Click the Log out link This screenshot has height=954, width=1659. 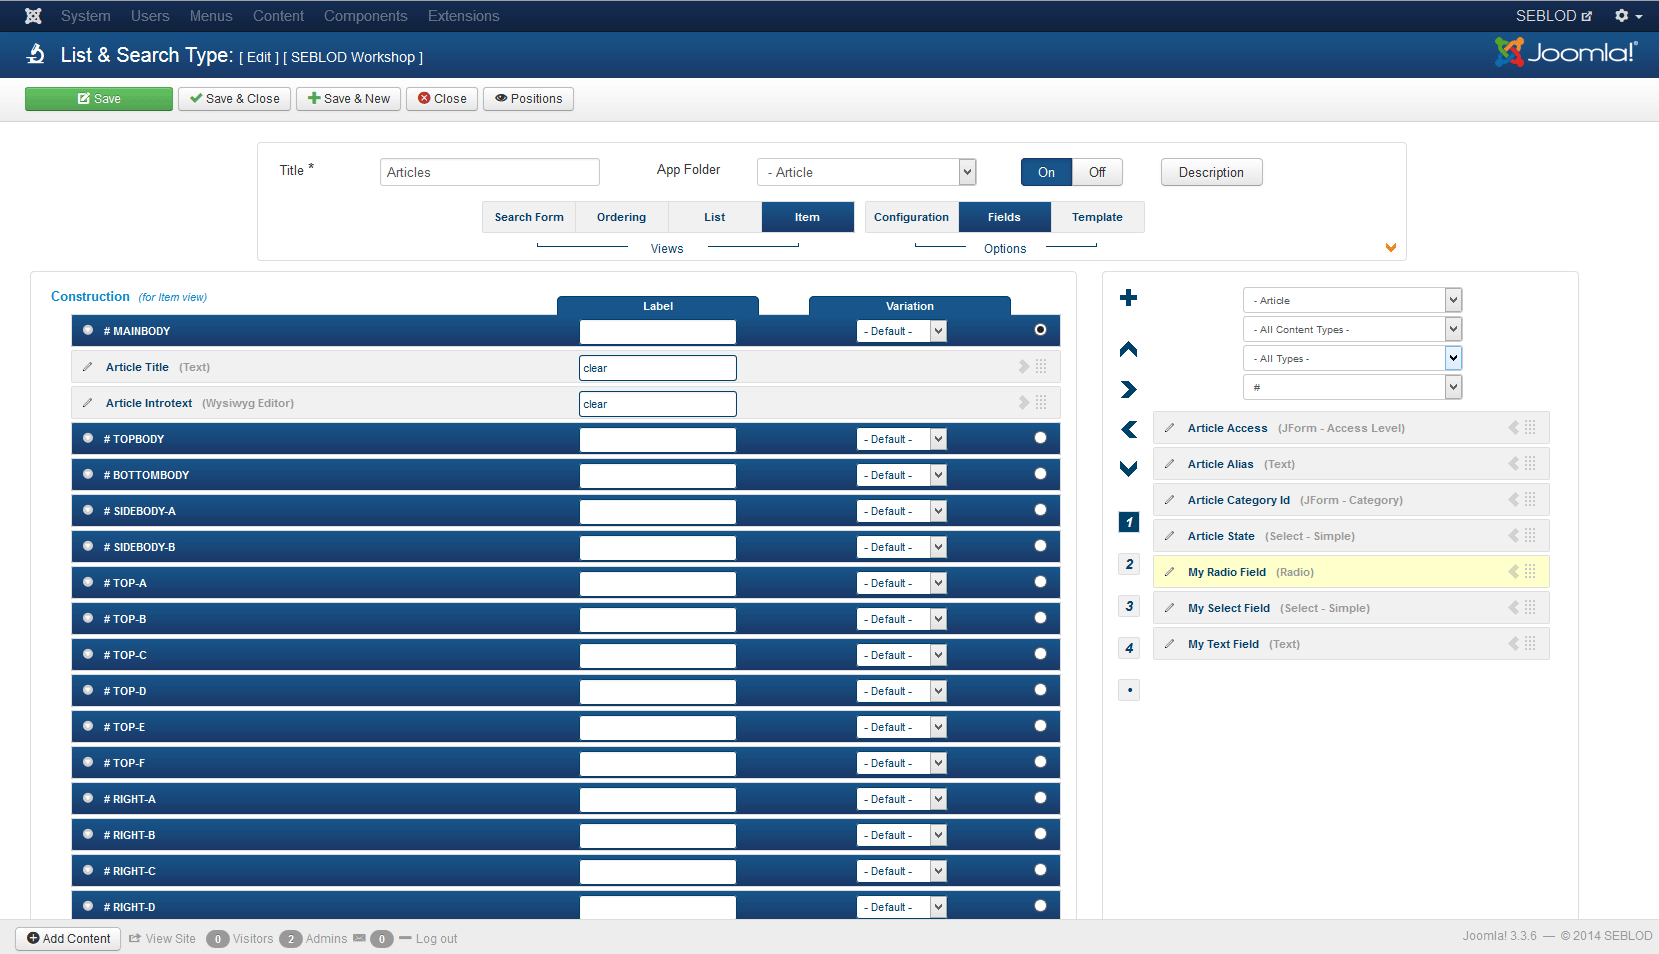tap(436, 939)
